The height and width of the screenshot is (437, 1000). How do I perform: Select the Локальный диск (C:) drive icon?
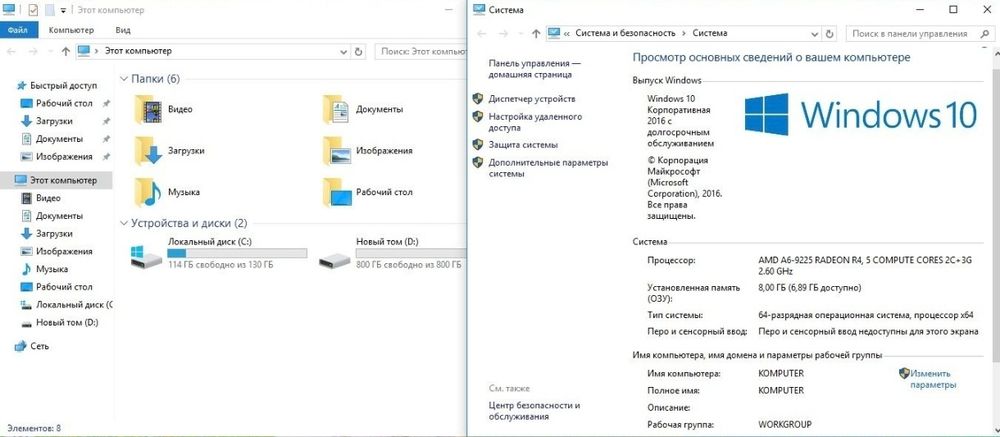pos(146,256)
